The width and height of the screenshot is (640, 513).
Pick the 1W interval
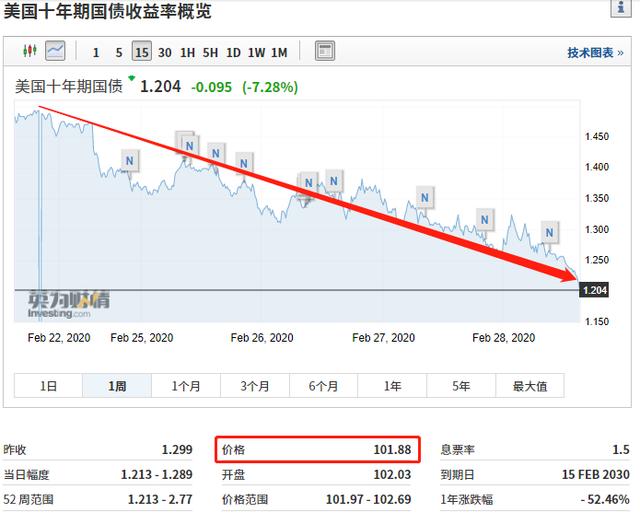[x=256, y=53]
